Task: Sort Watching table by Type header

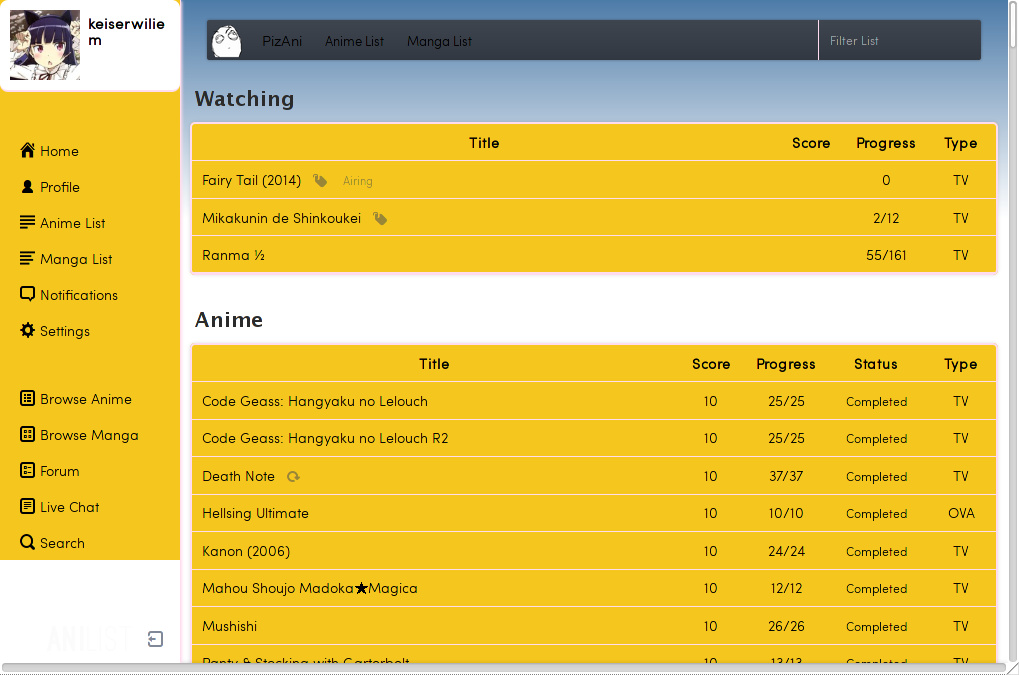Action: coord(961,143)
